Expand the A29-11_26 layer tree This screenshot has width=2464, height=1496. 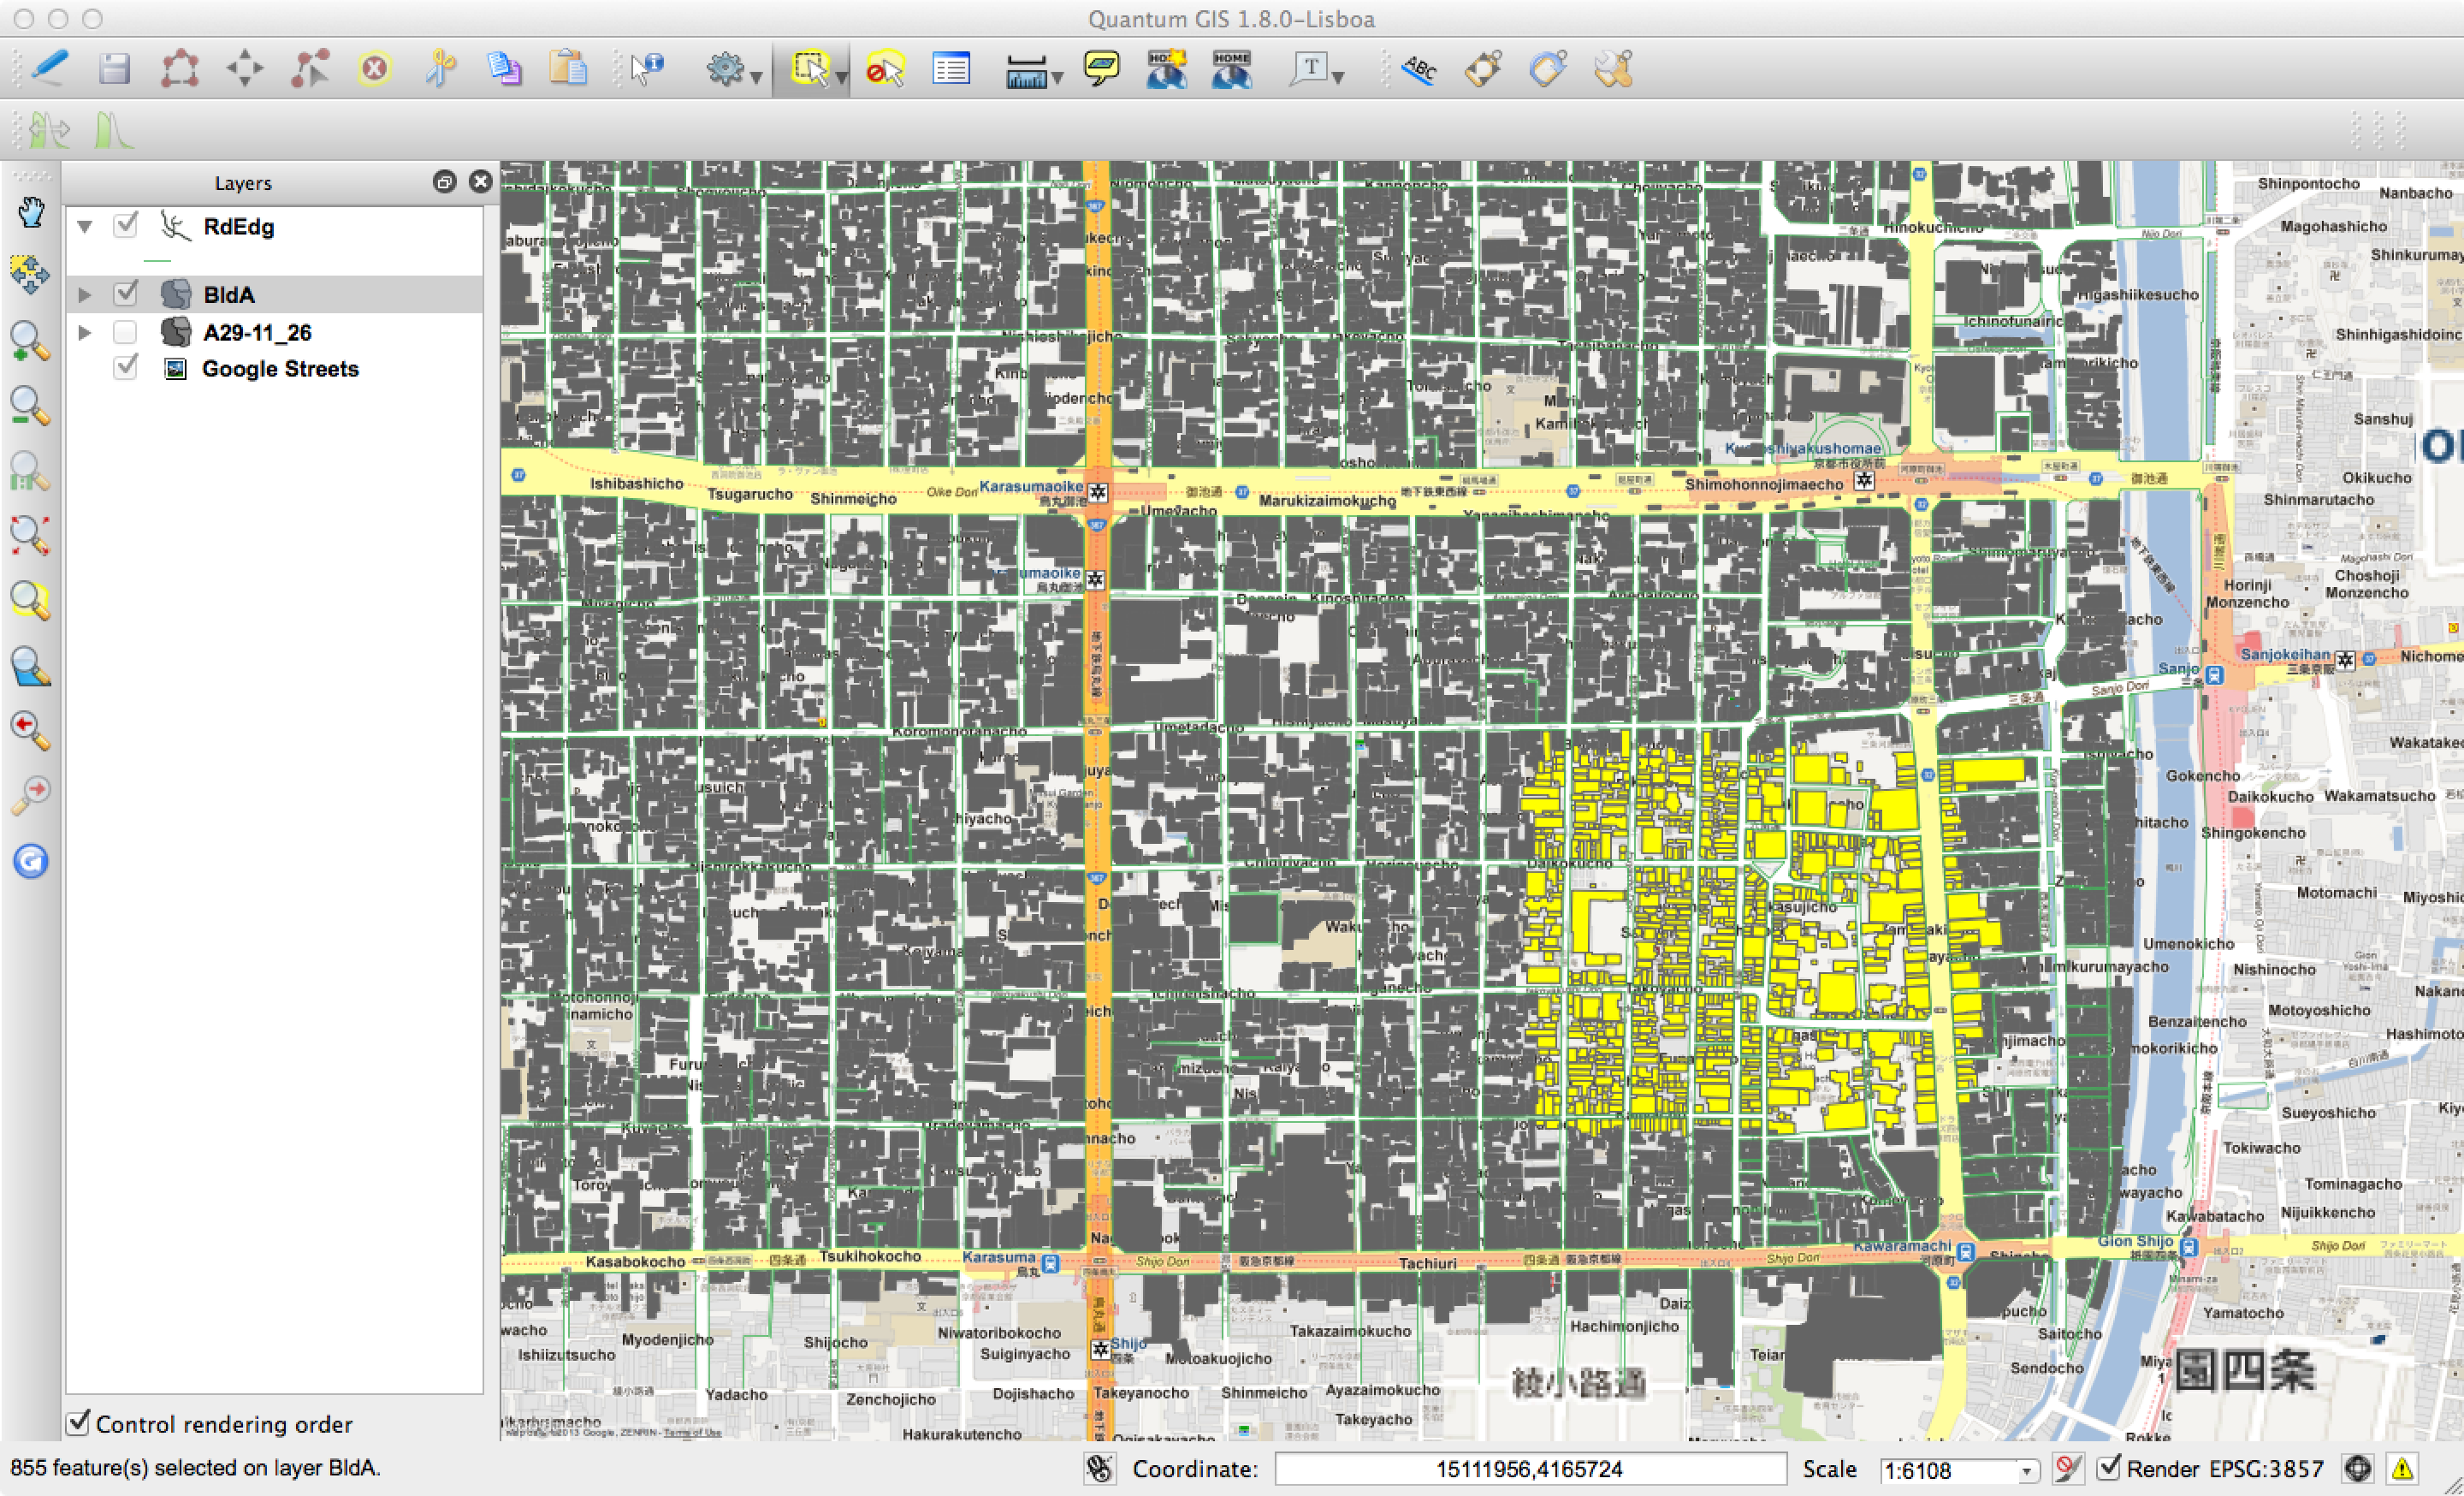tap(85, 332)
